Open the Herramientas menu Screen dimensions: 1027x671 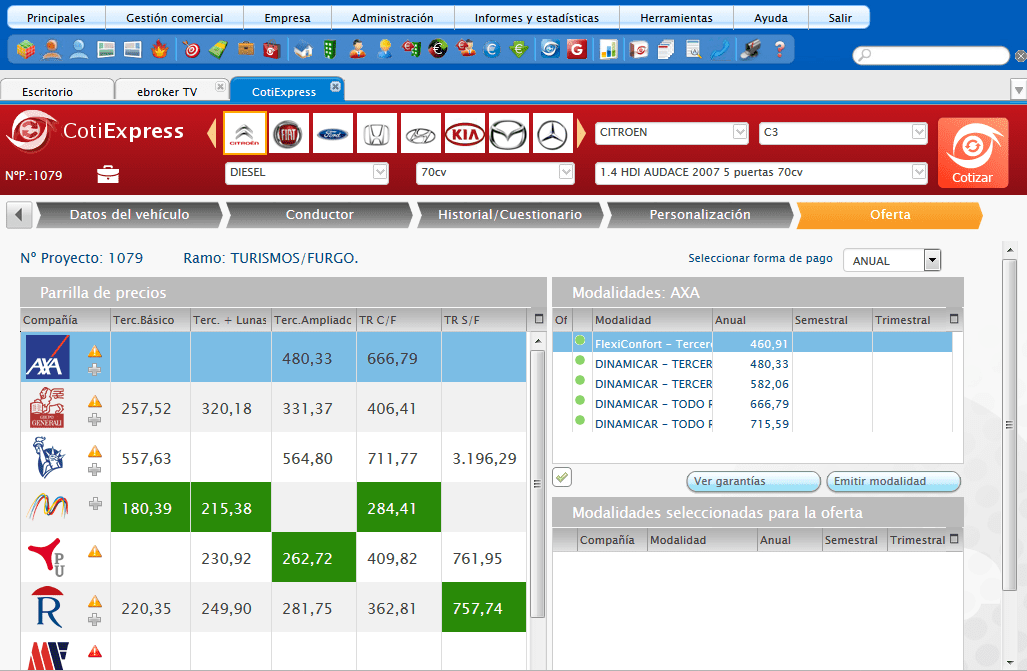click(x=677, y=18)
